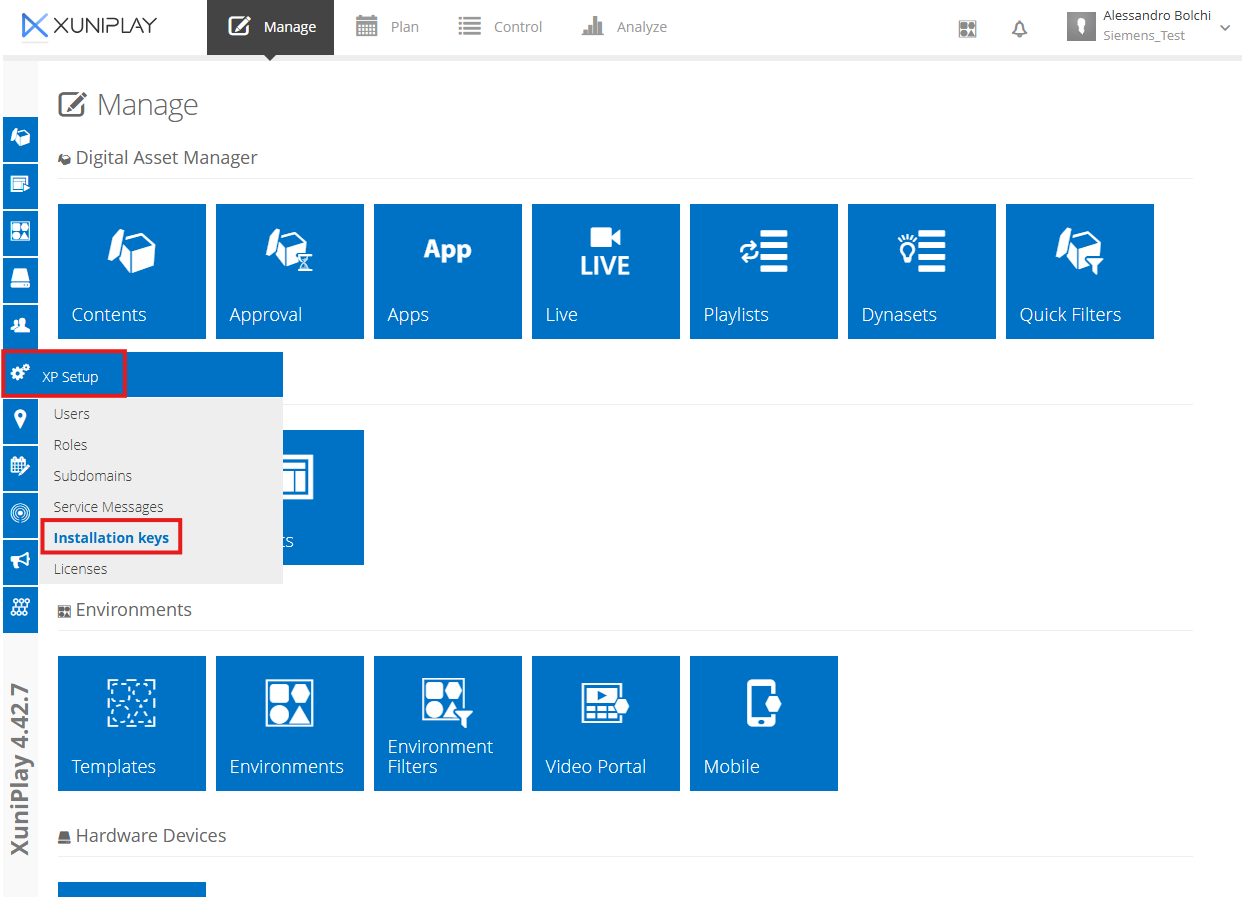Click the XuniPlay logo
The height and width of the screenshot is (897, 1242).
pyautogui.click(x=90, y=26)
